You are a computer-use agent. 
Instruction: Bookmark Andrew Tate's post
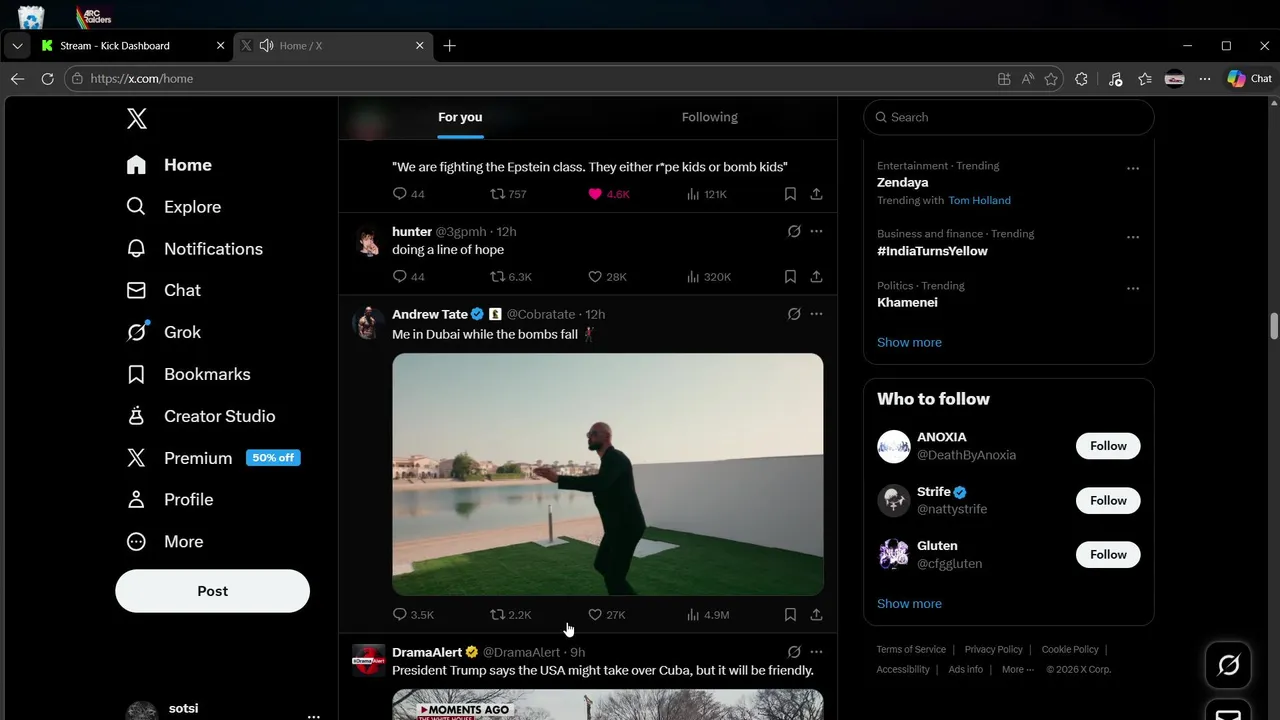(790, 615)
